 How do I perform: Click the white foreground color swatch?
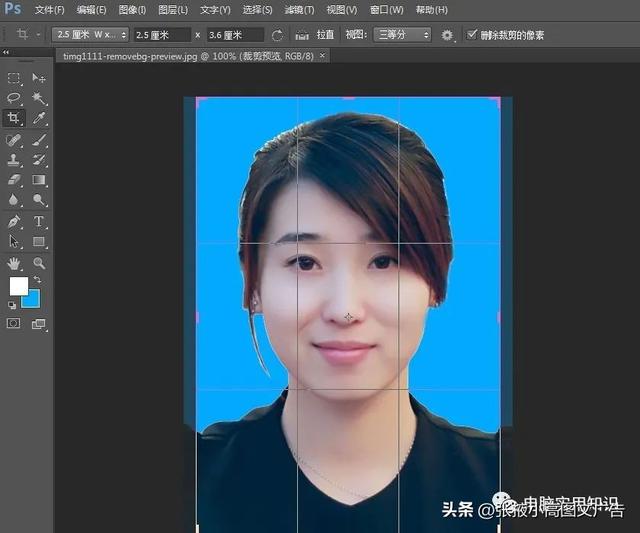[x=17, y=284]
